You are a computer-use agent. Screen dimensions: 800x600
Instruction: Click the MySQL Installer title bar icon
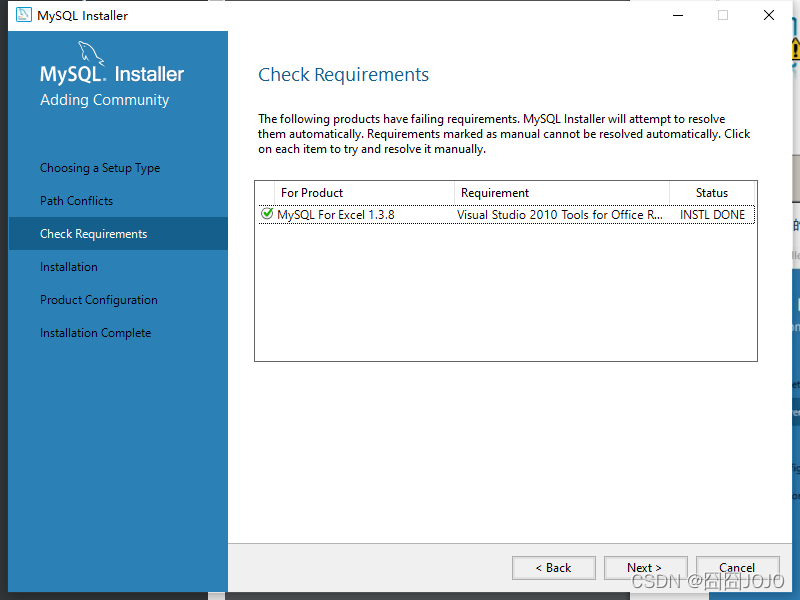coord(23,15)
